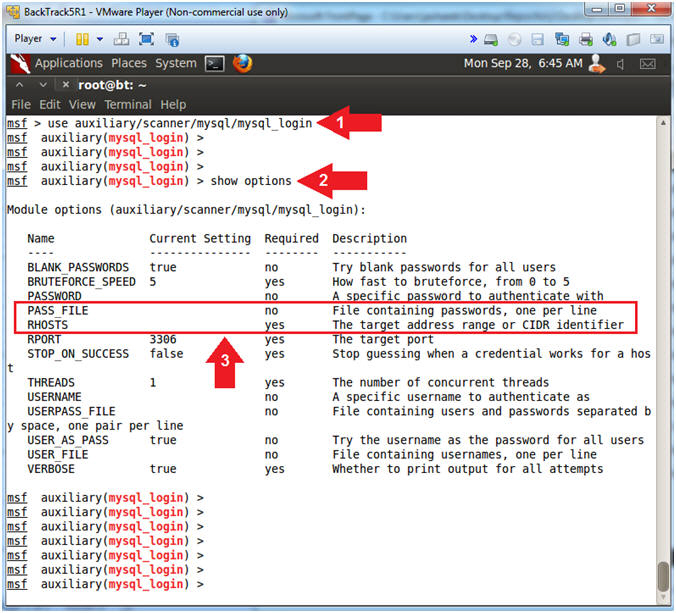This screenshot has width=676, height=613.
Task: Expand the power options arrow beside pause
Action: (100, 39)
